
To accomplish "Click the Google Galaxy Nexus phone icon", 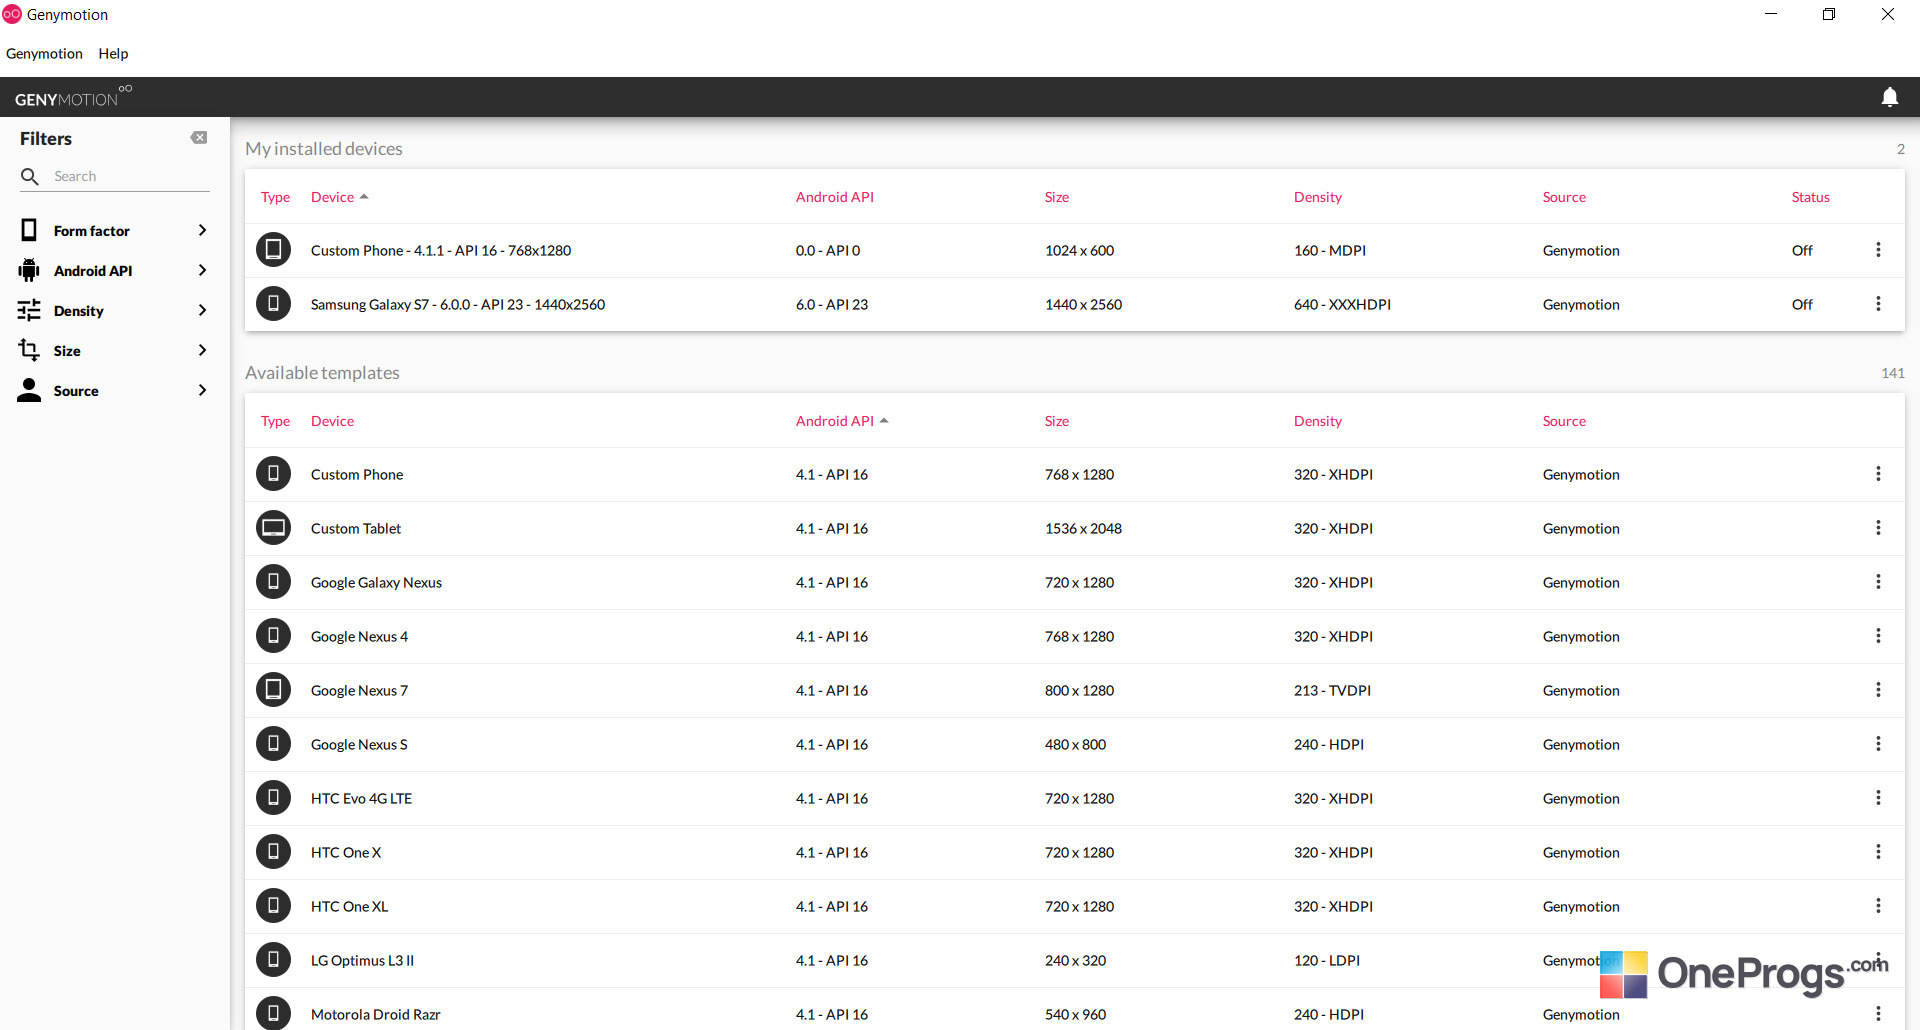I will 273,581.
